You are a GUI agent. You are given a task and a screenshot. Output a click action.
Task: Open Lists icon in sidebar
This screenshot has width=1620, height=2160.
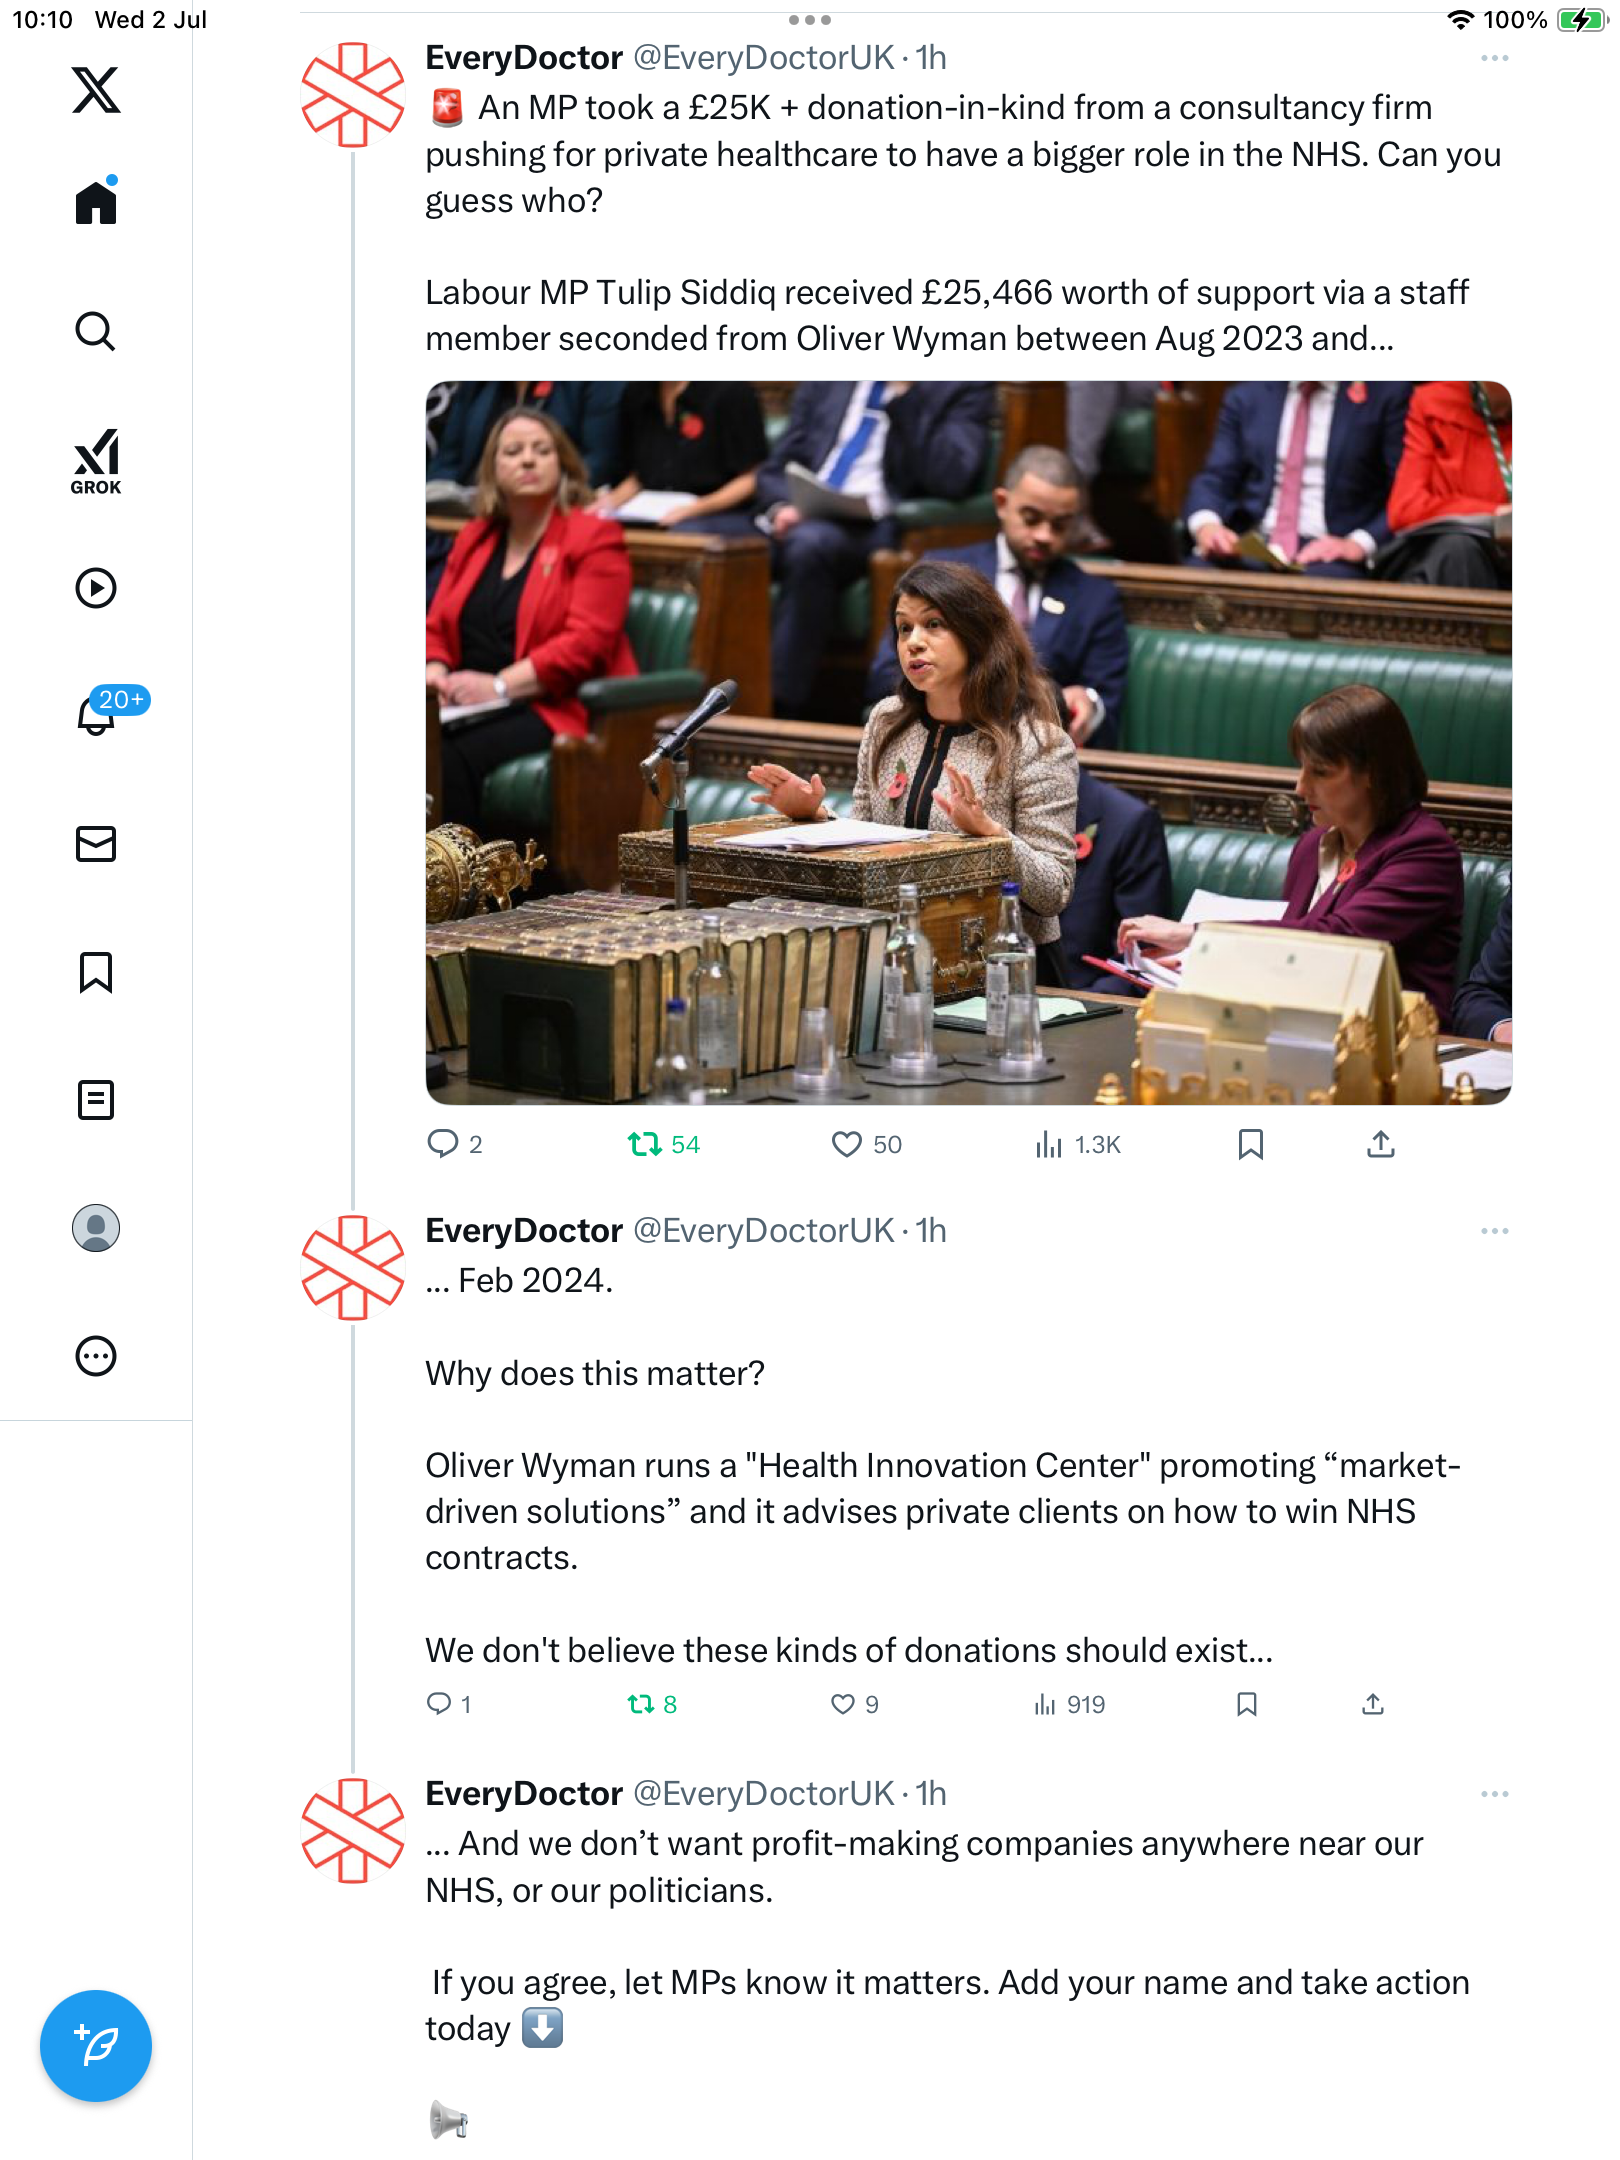point(96,1100)
